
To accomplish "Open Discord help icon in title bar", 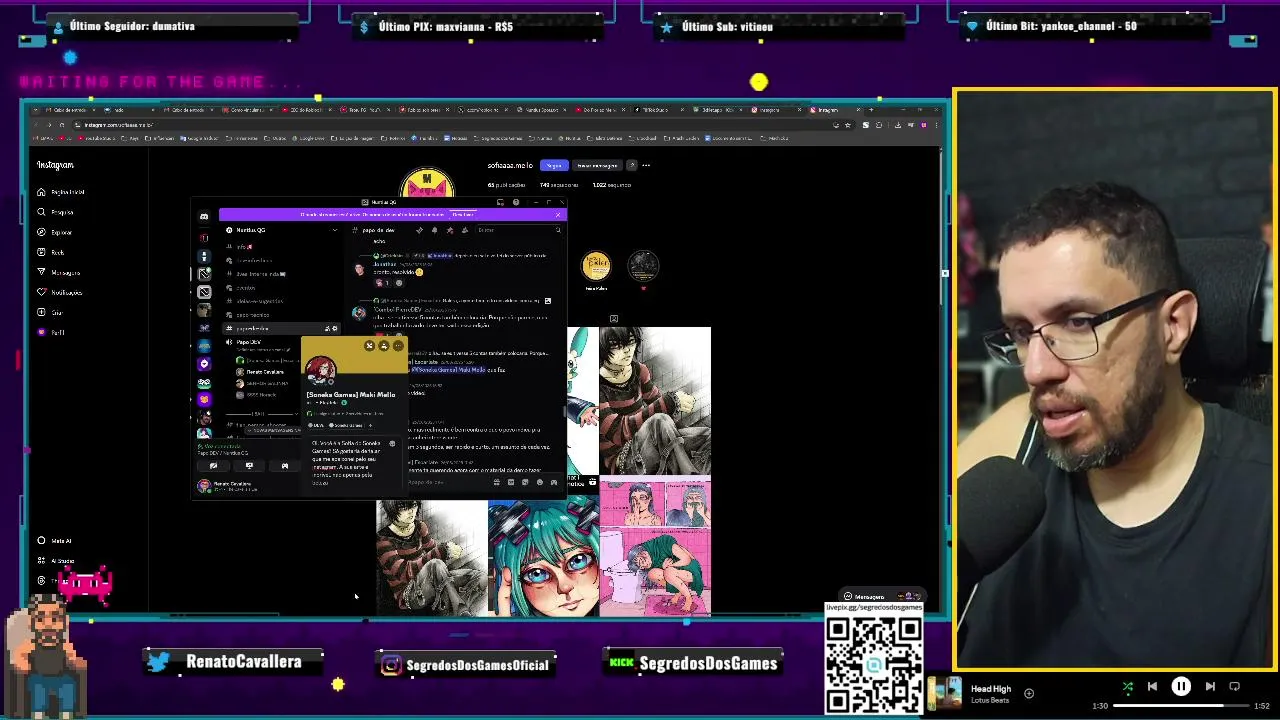I will (x=516, y=202).
